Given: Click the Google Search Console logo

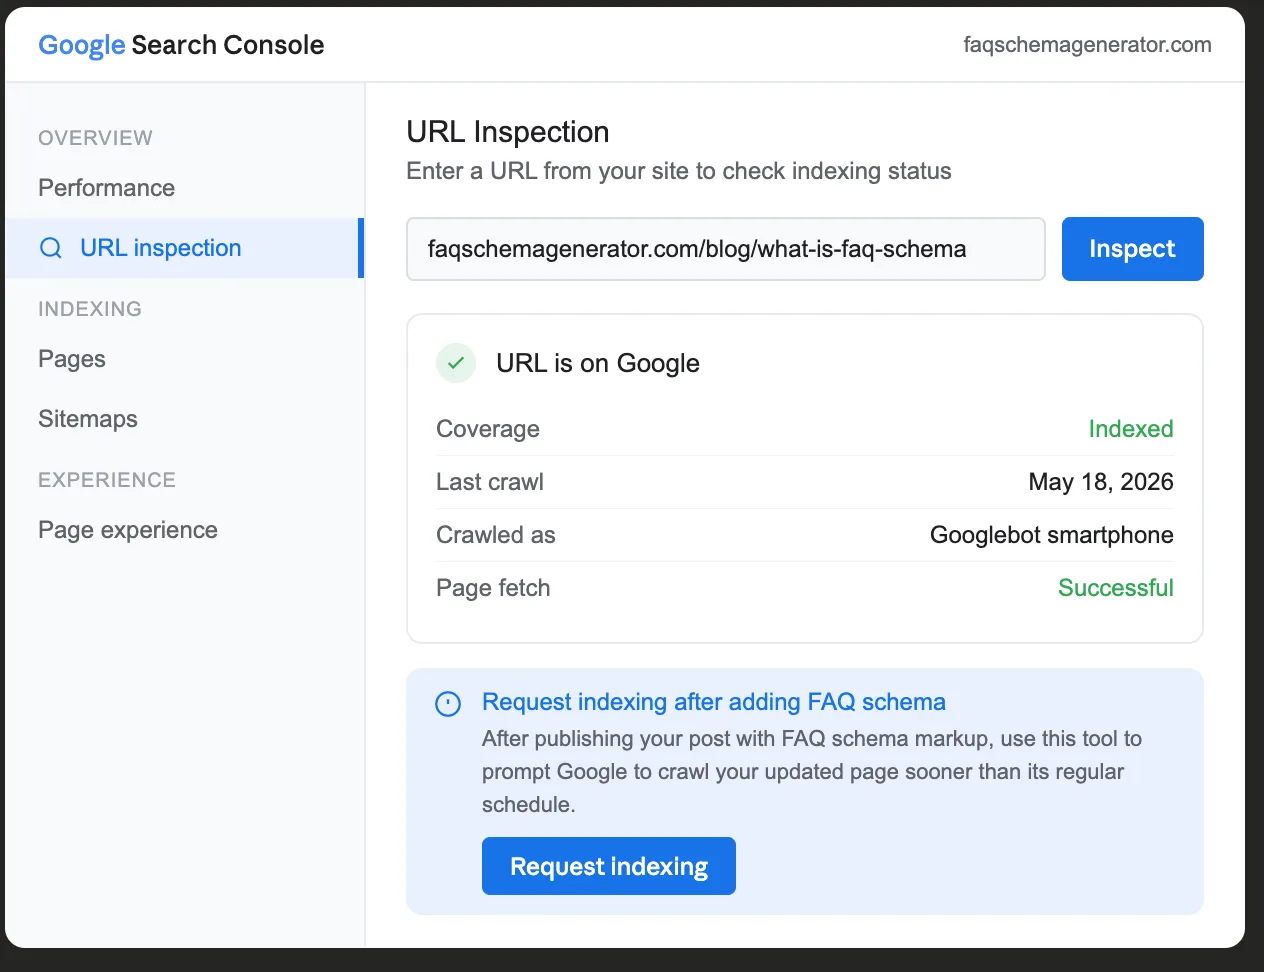Looking at the screenshot, I should pyautogui.click(x=181, y=45).
